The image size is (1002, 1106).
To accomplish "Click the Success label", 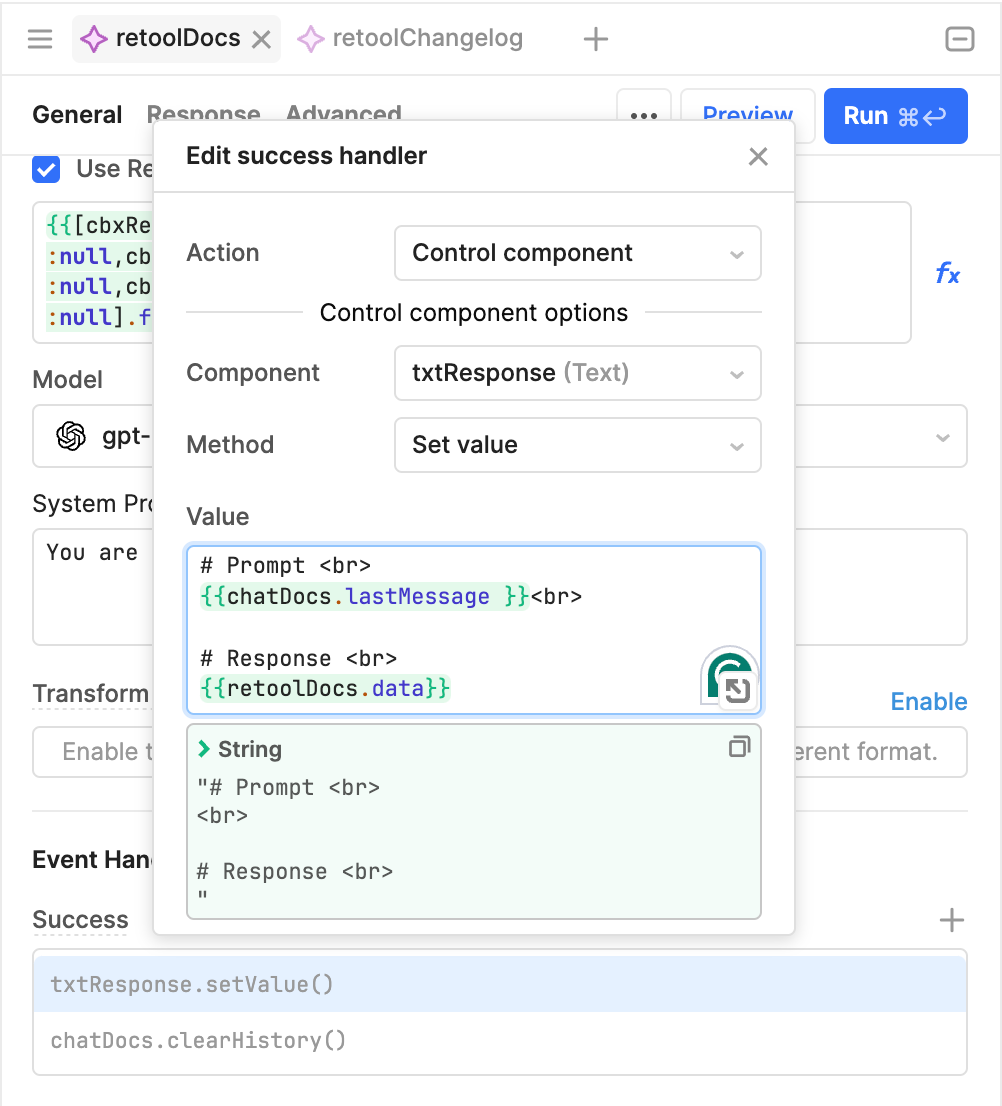I will point(80,920).
